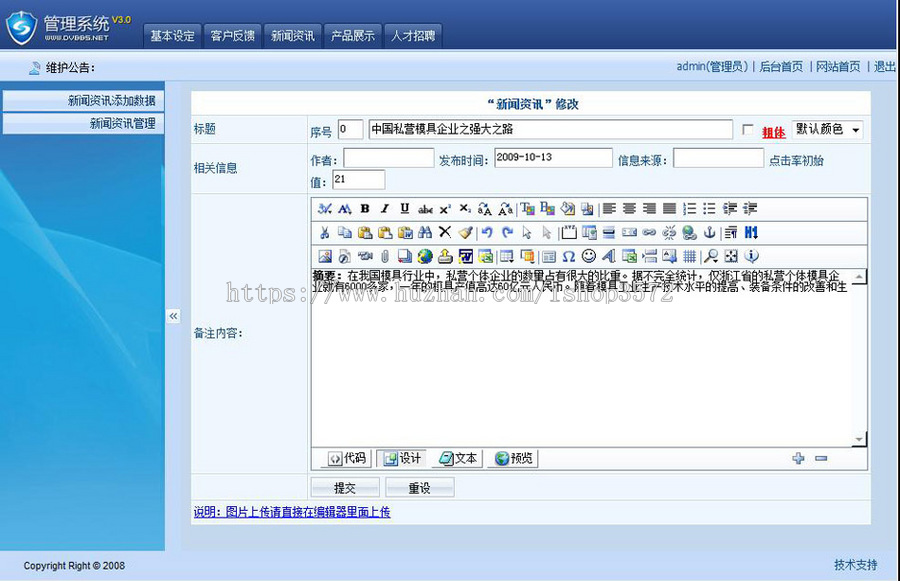900x581 pixels.
Task: Open the 产品展示 menu
Action: point(353,34)
